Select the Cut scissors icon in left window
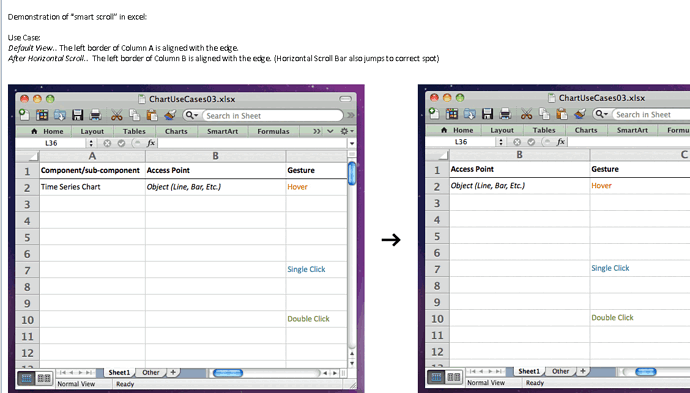The image size is (690, 393). (x=117, y=115)
